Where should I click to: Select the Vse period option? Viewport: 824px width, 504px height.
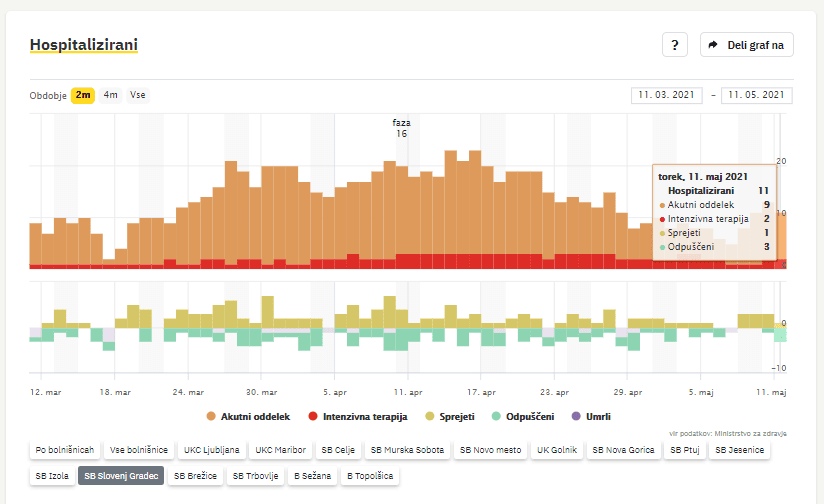coord(138,95)
